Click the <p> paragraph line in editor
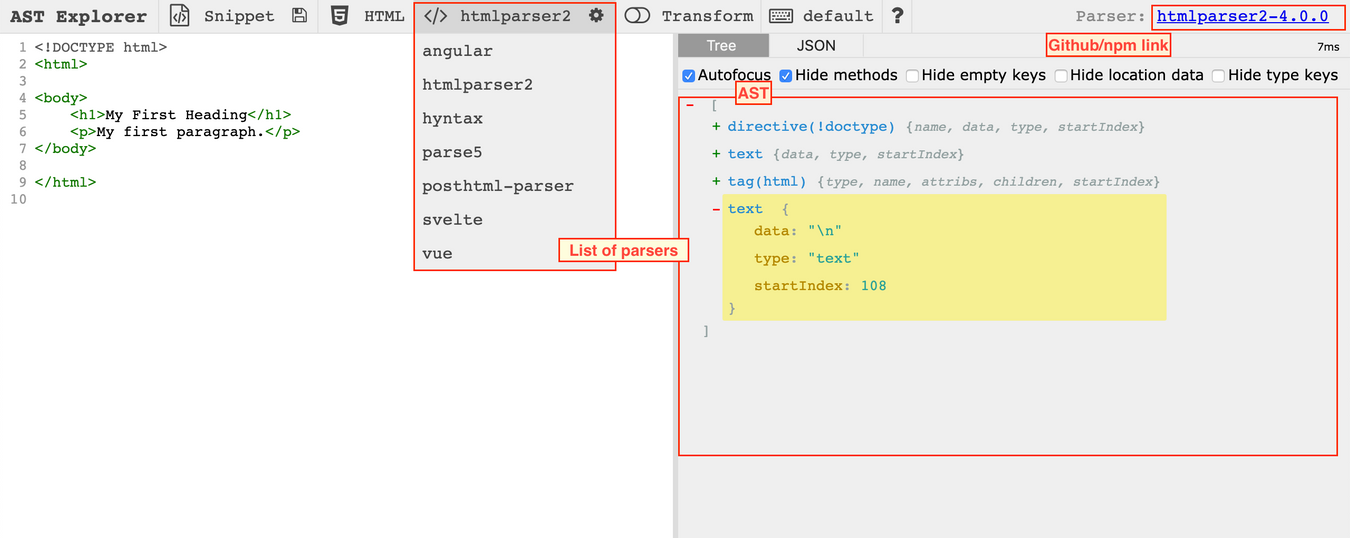The height and width of the screenshot is (538, 1350). click(x=185, y=131)
